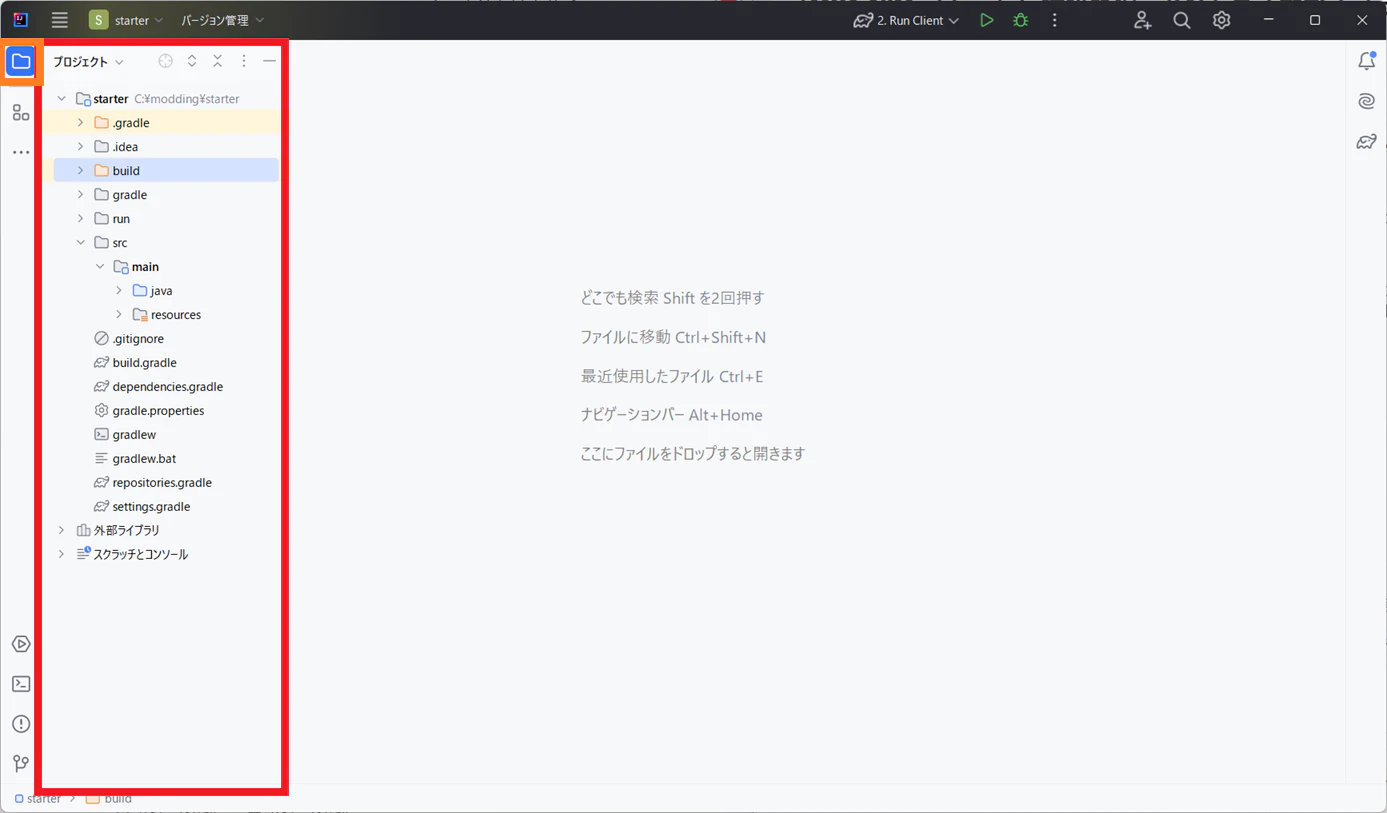
Task: Open the Structure tool window icon
Action: pyautogui.click(x=21, y=112)
